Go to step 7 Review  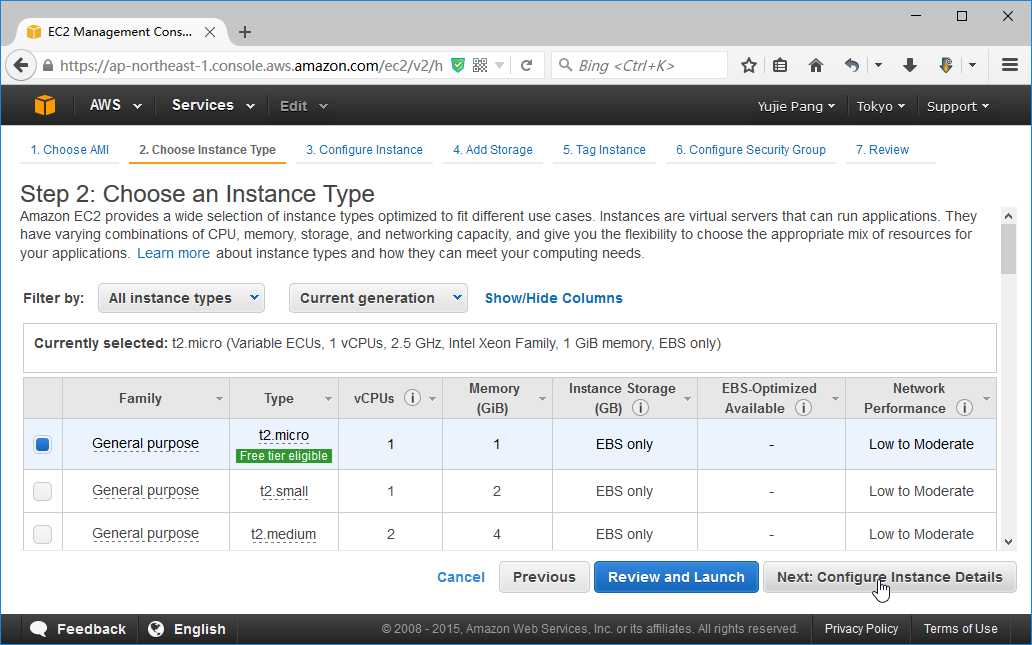(x=882, y=149)
